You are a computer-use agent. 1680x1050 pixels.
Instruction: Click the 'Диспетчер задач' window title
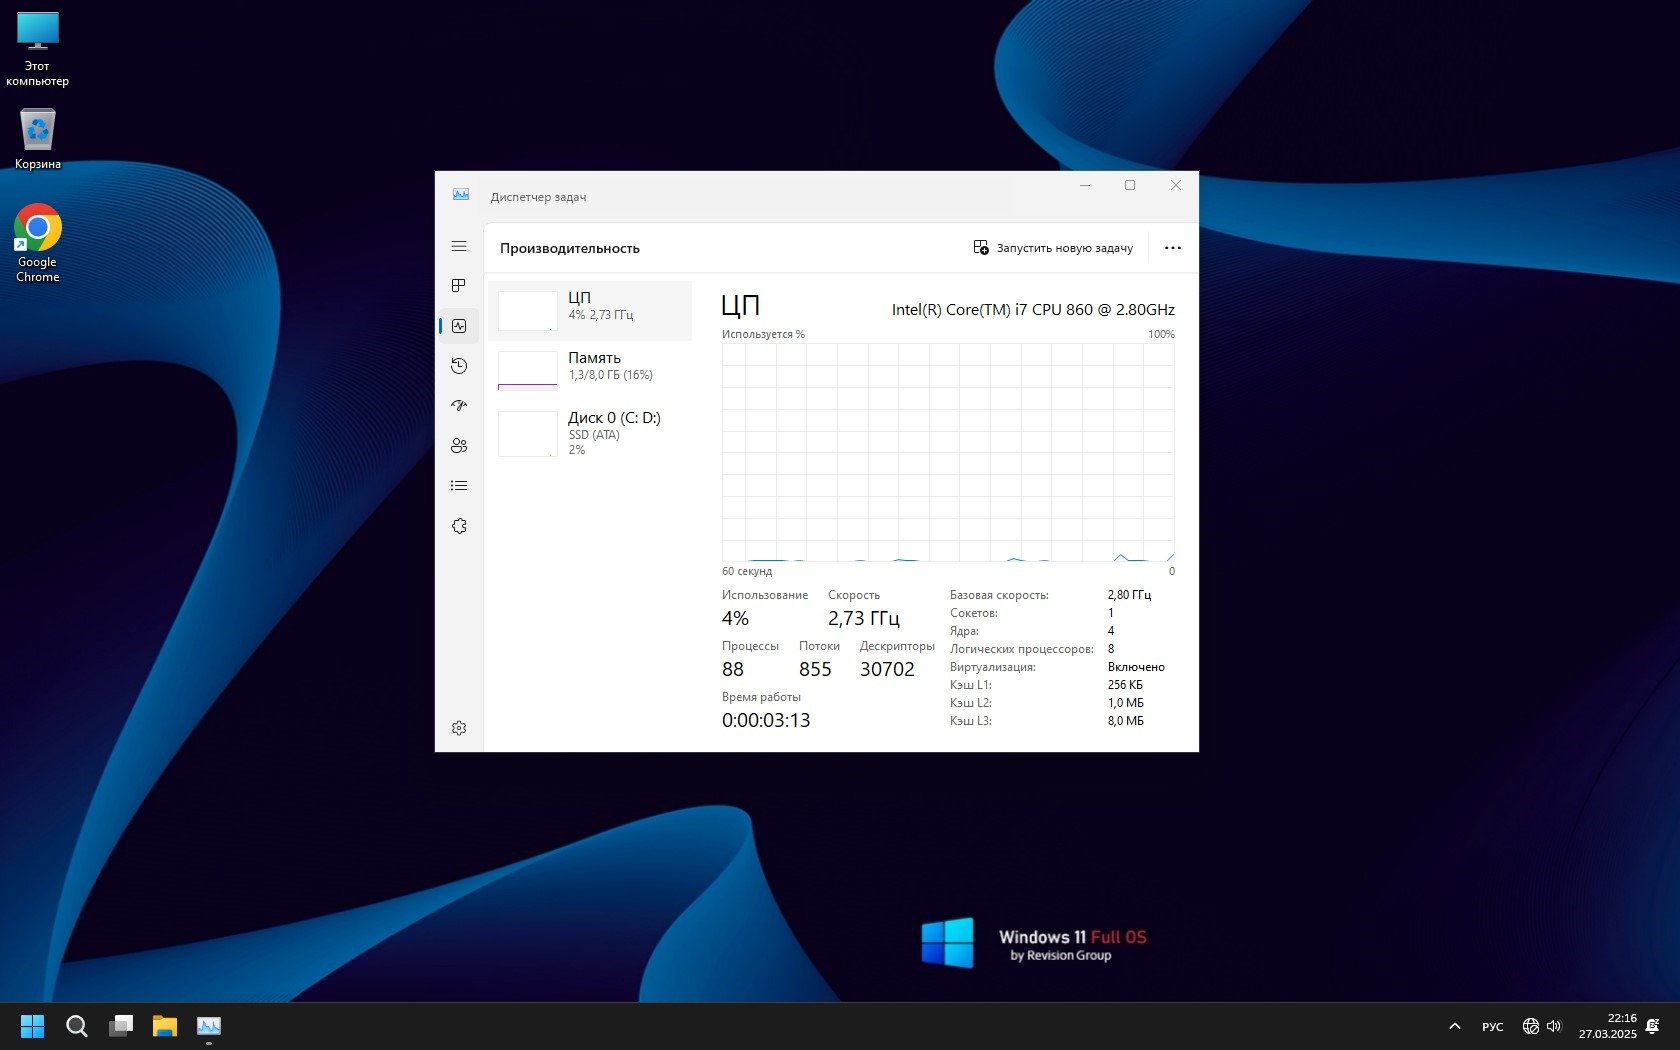click(538, 197)
